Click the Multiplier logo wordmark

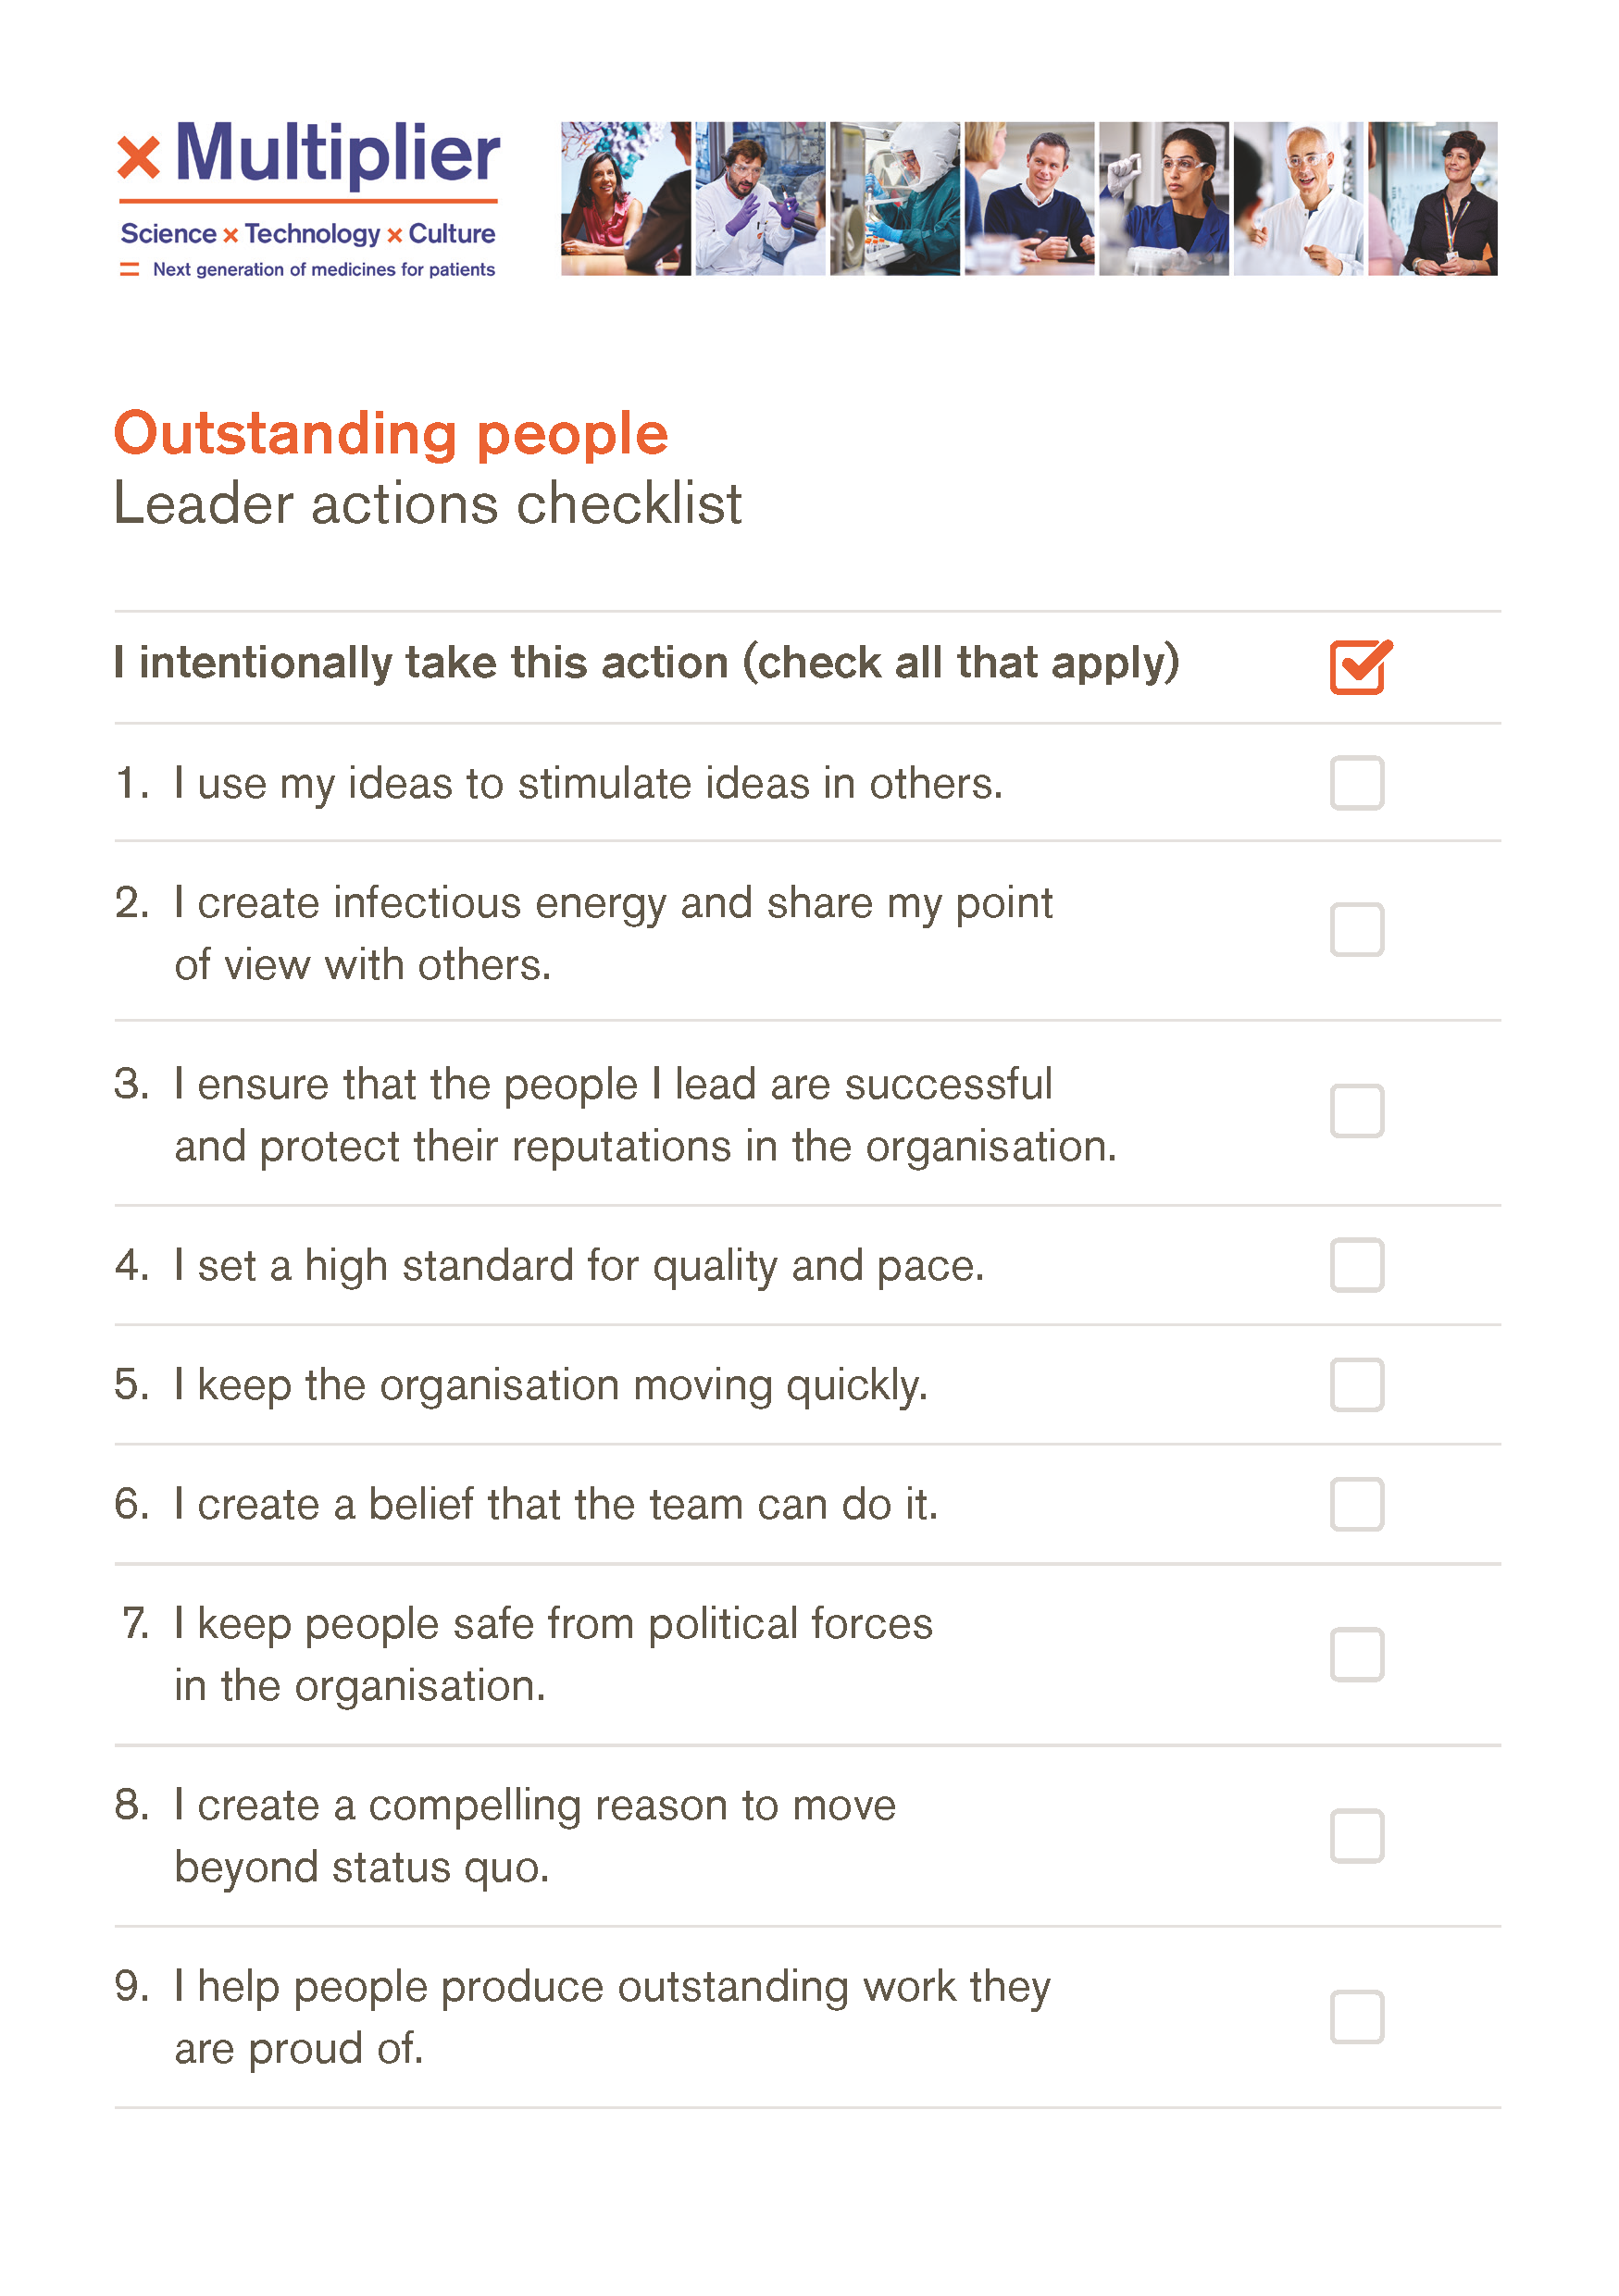point(337,153)
